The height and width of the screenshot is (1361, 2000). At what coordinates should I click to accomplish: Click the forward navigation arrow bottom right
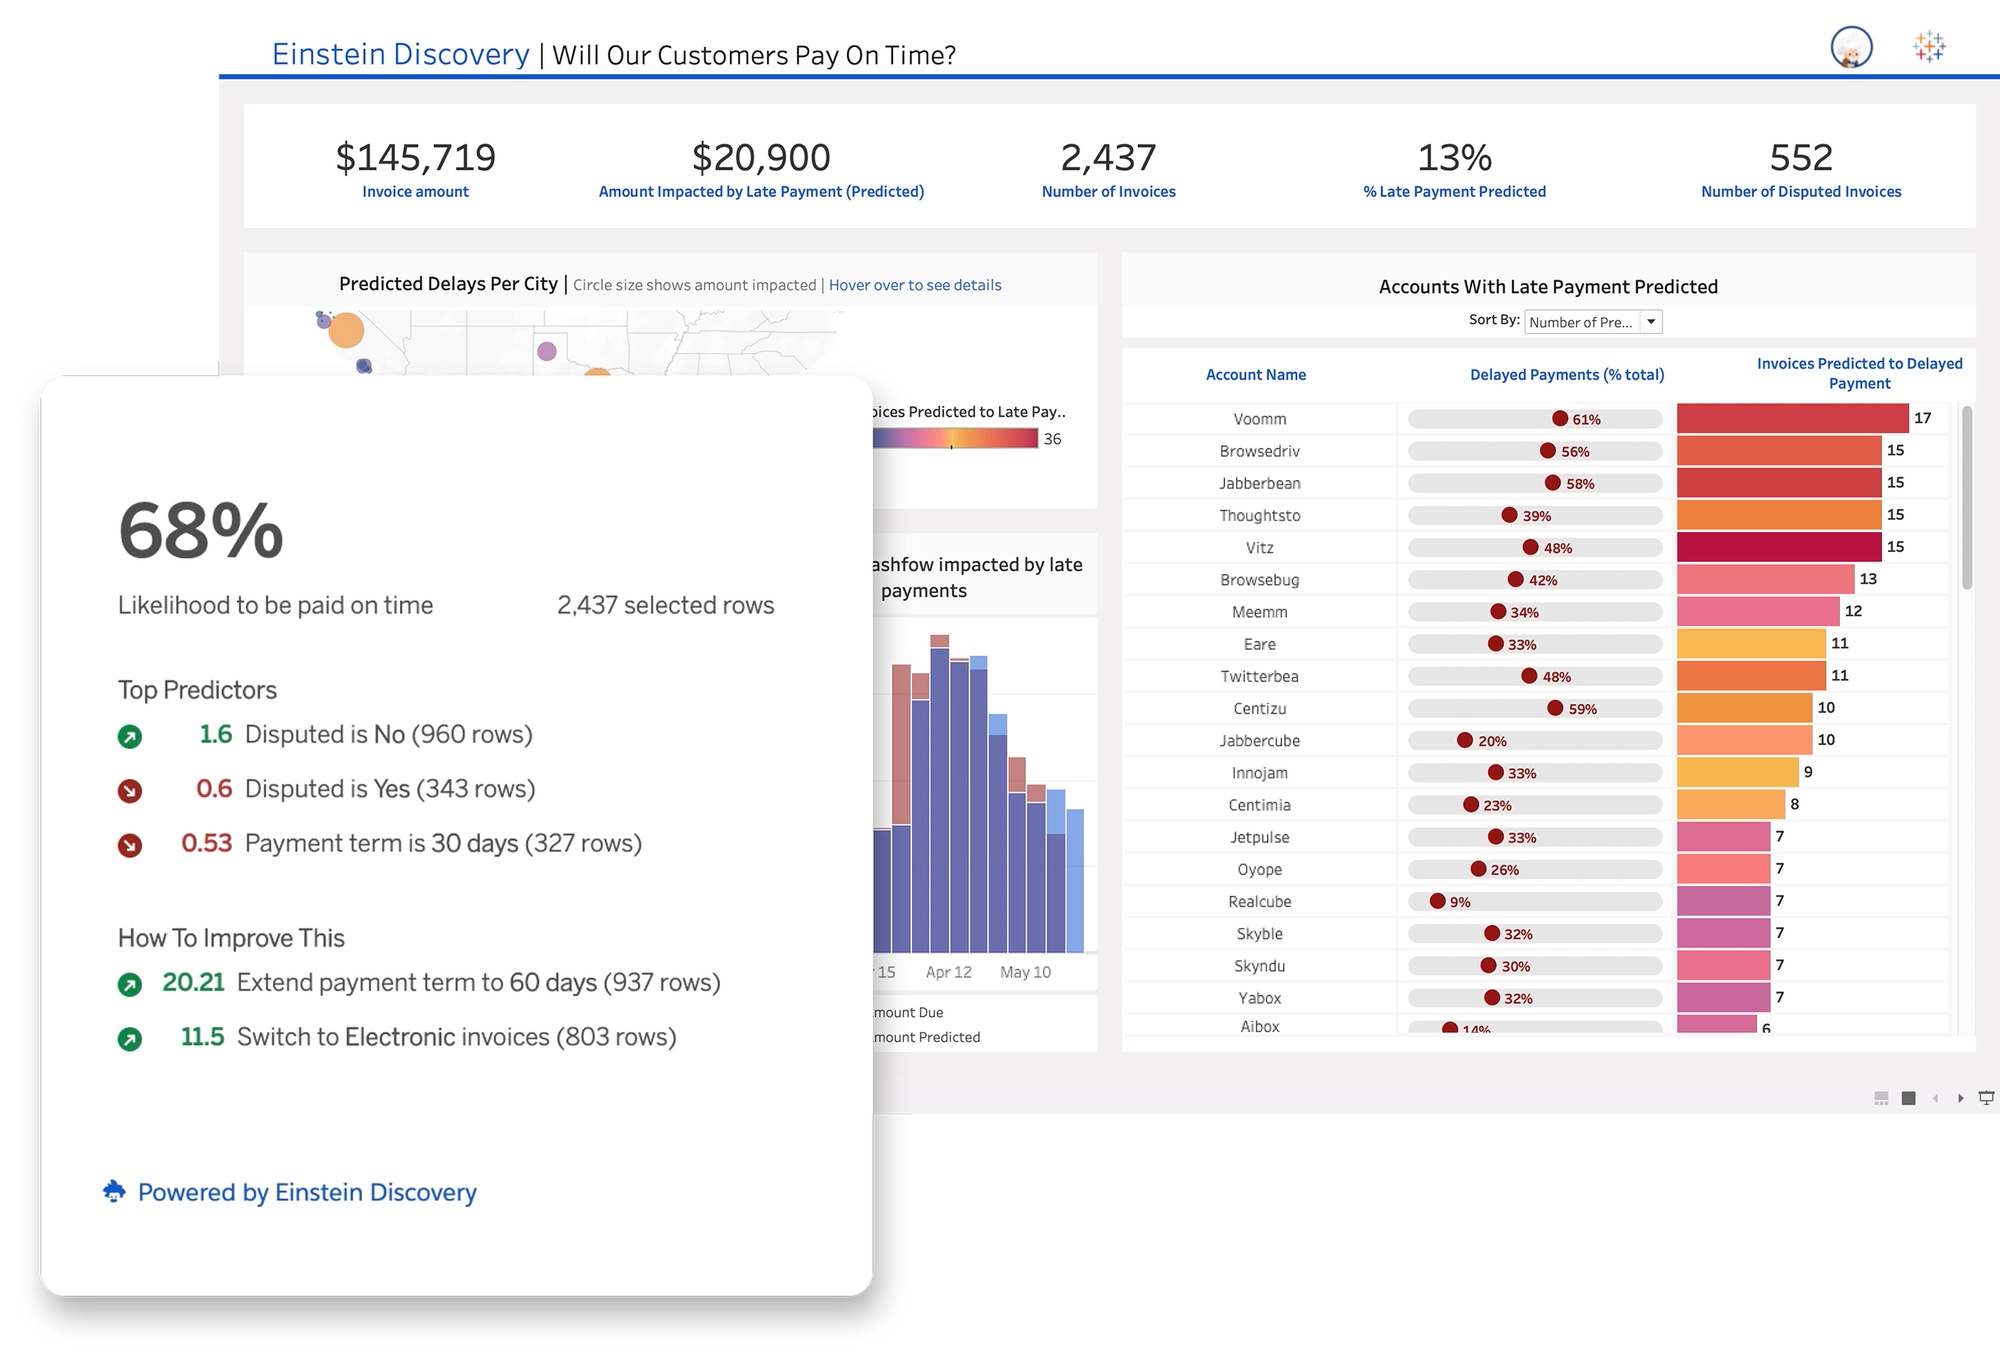click(1961, 1097)
